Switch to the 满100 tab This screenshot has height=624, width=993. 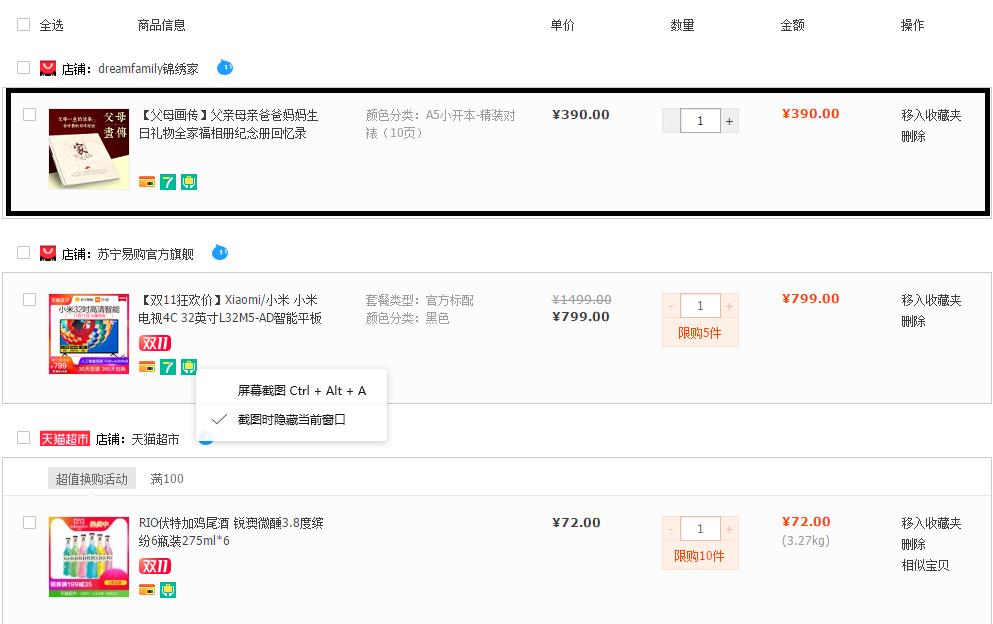[167, 479]
